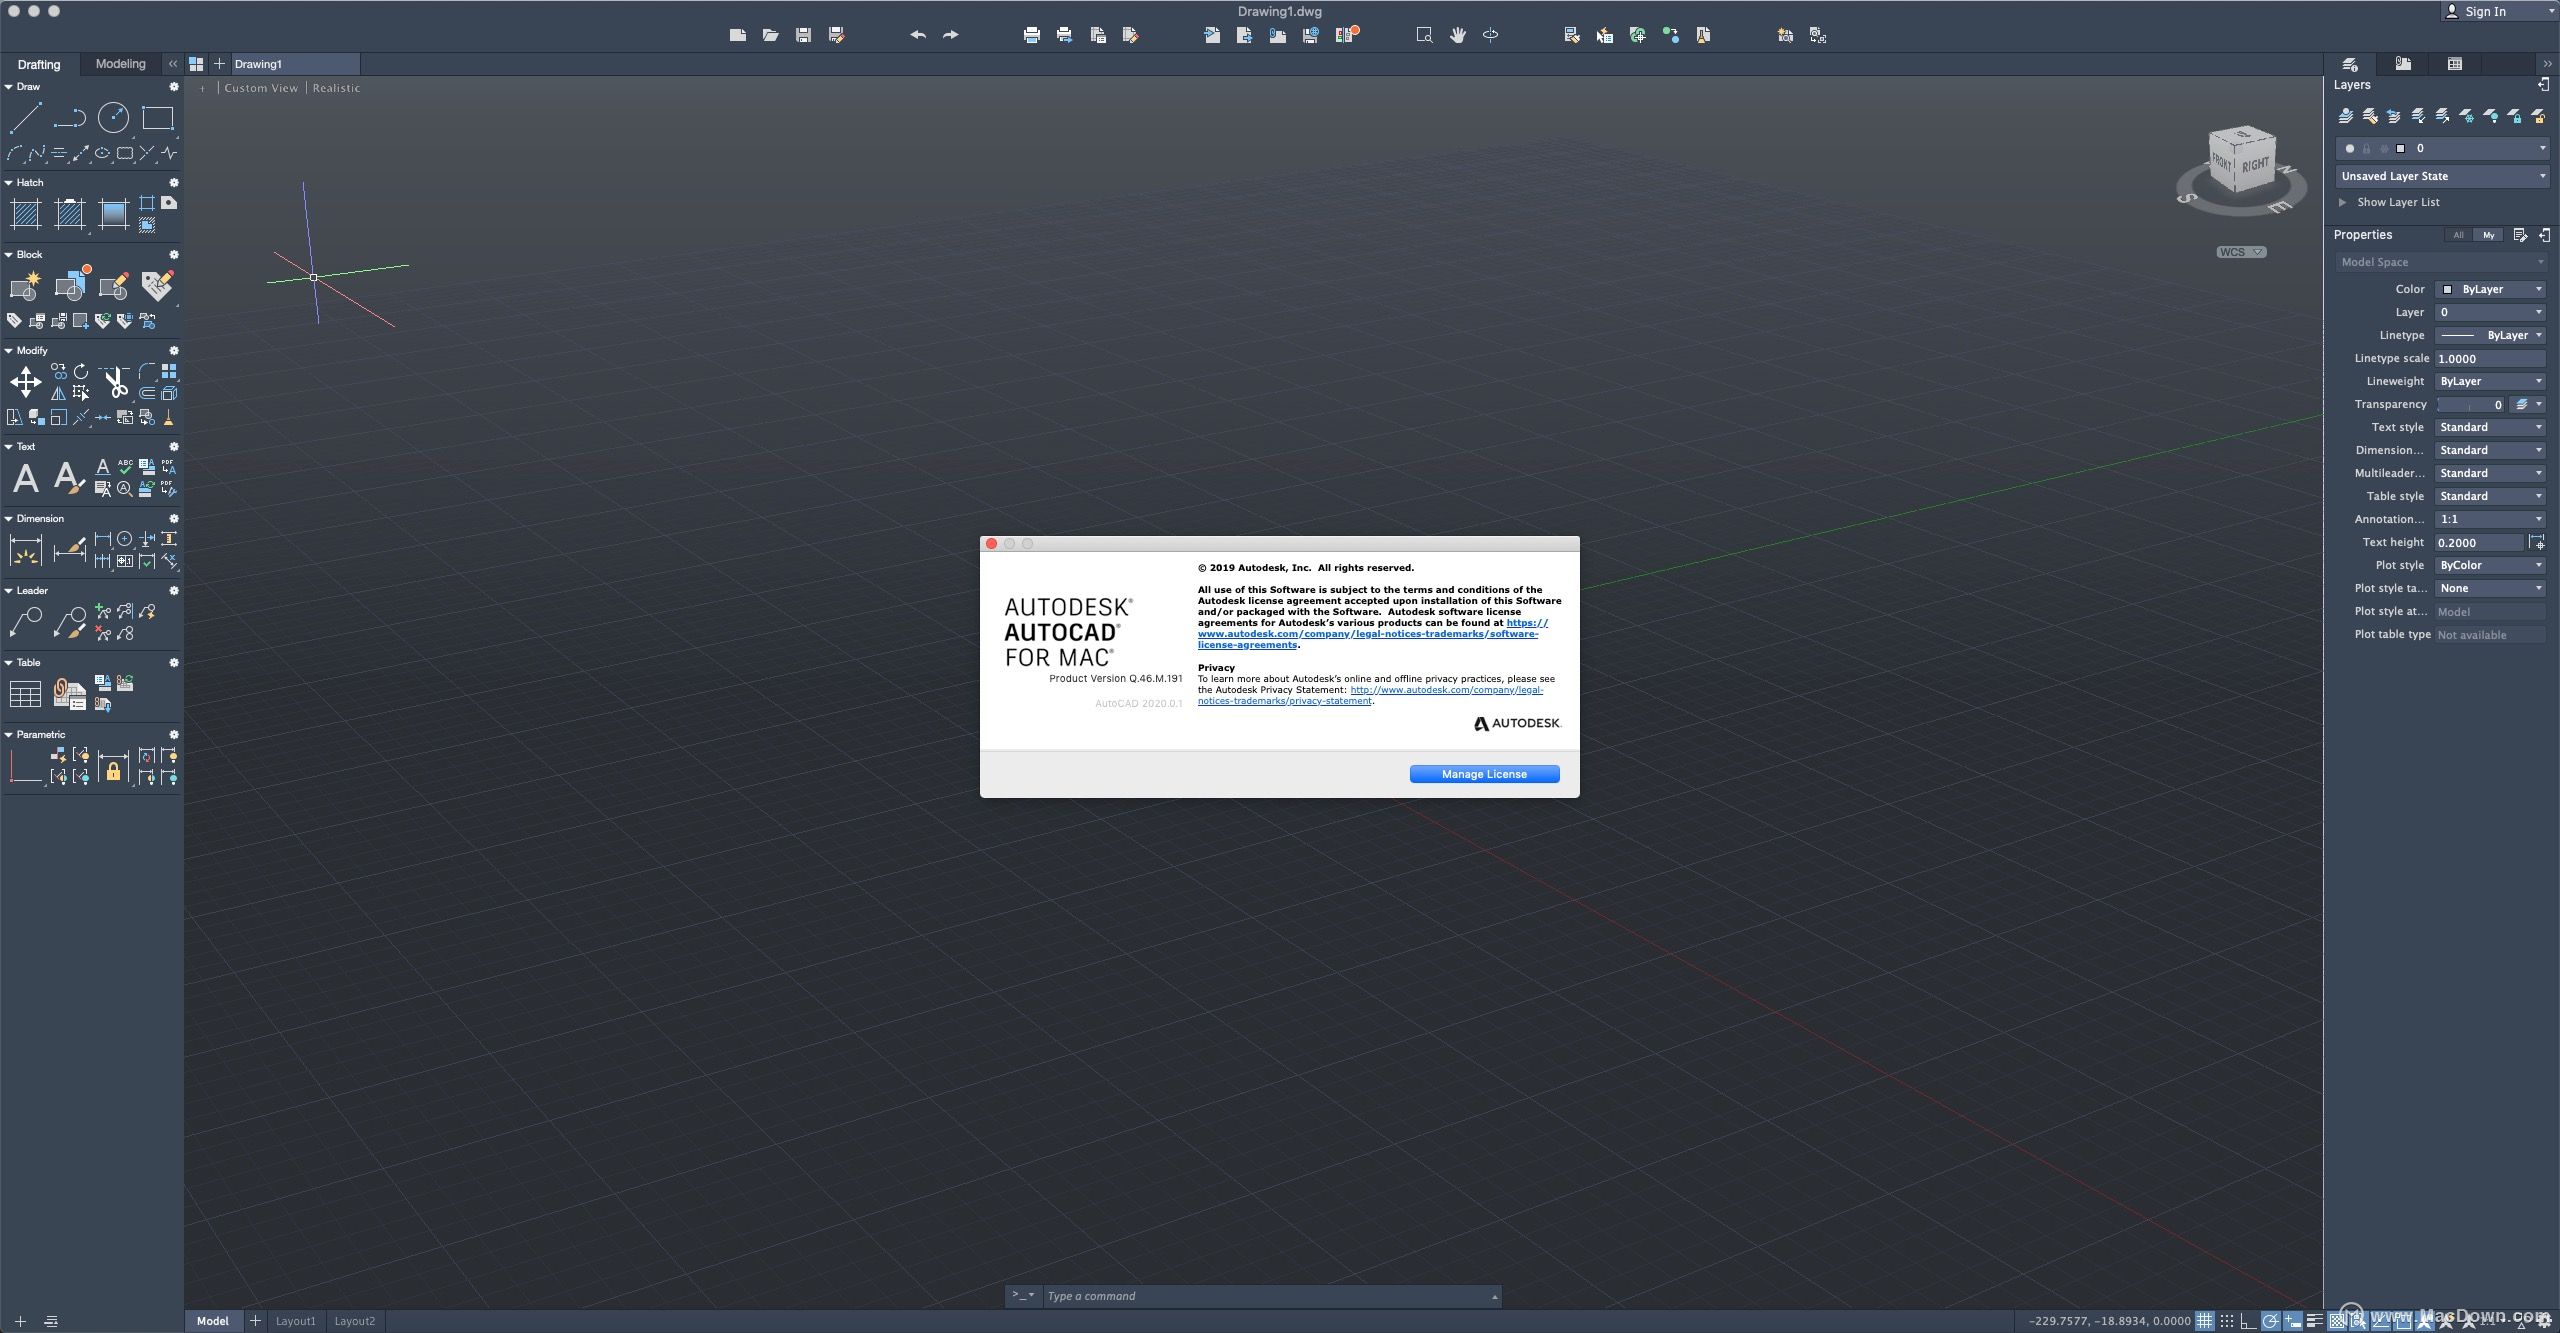2560x1333 pixels.
Task: Save the drawing using toolbar disk icon
Action: pyautogui.click(x=803, y=35)
